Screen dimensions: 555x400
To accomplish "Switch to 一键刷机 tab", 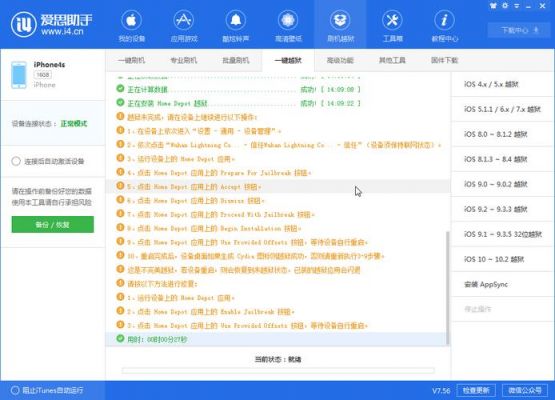I will 131,60.
